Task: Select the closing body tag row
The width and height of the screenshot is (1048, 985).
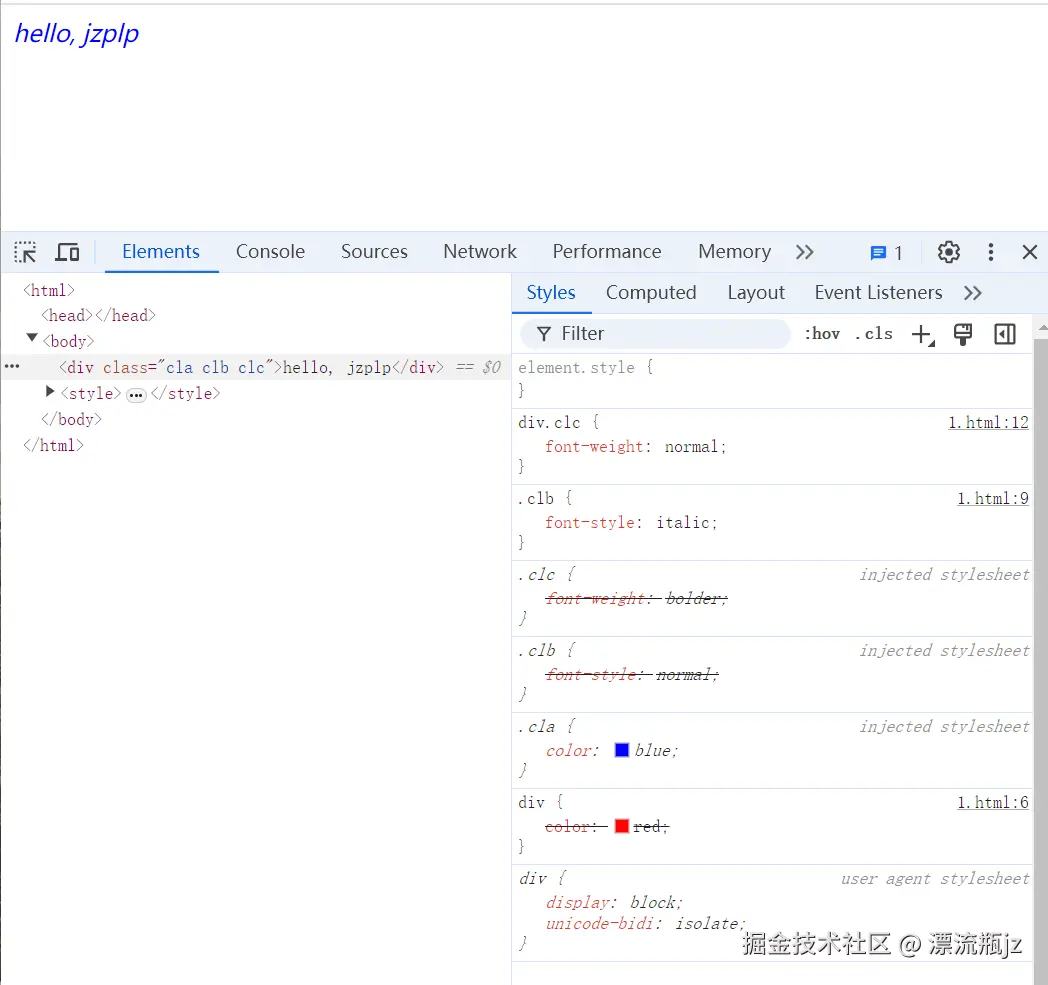Action: 72,420
